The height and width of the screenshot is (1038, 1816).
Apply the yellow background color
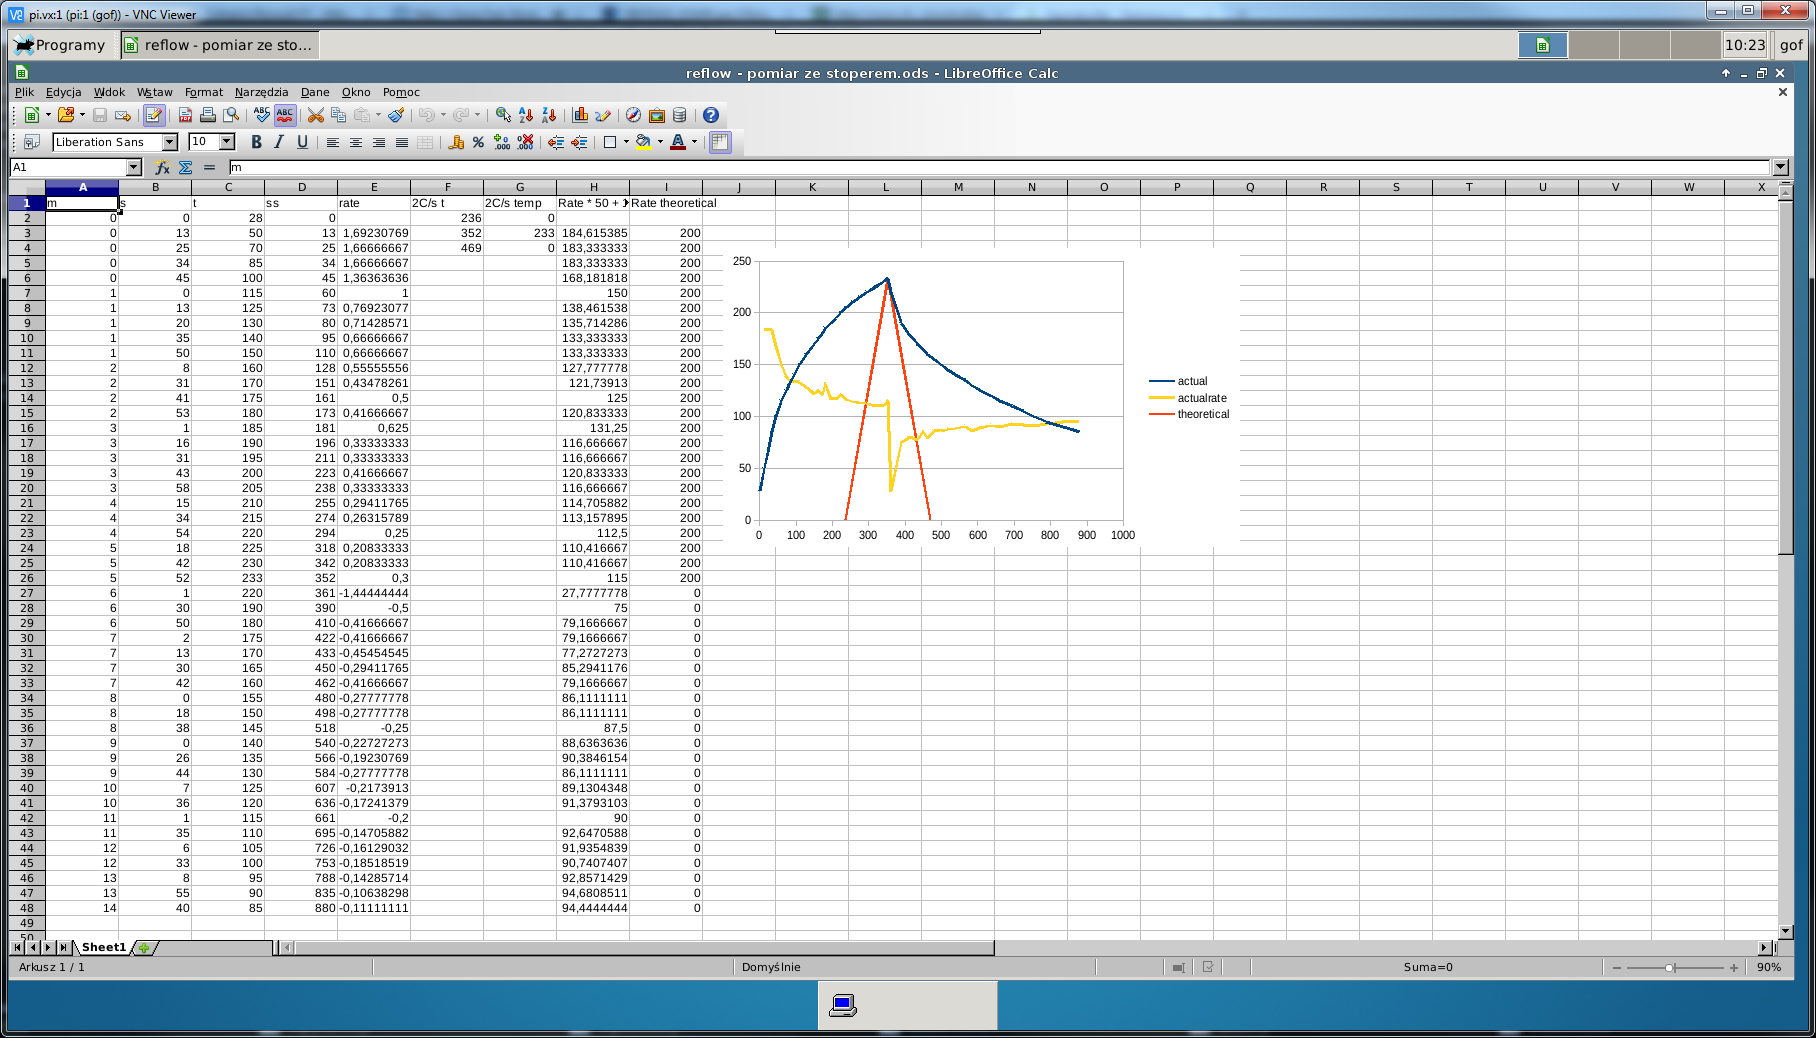tap(644, 142)
